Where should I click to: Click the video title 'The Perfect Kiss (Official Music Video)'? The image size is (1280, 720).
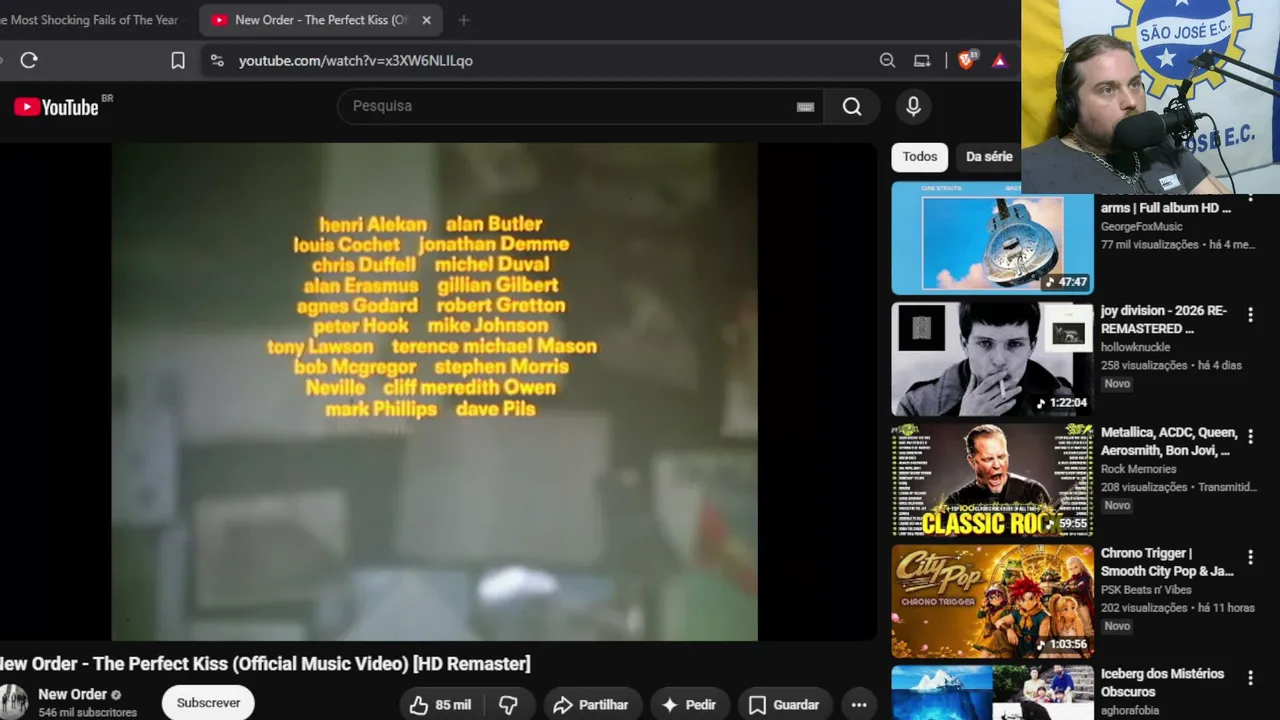265,664
